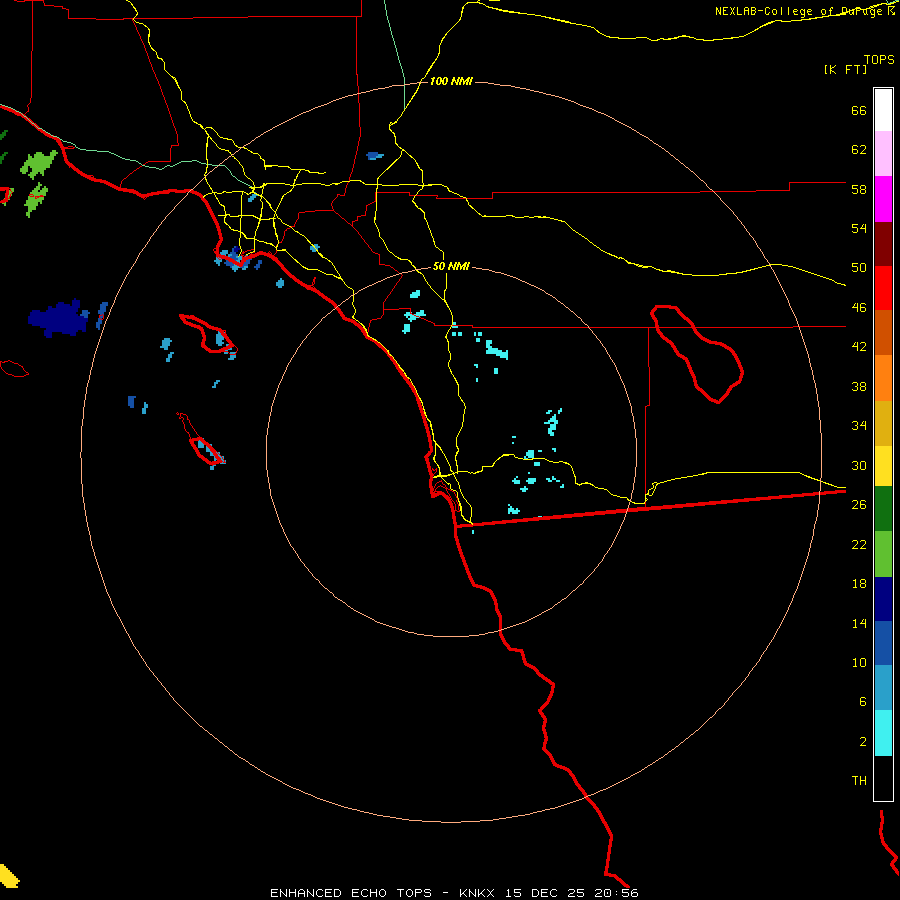The width and height of the screenshot is (900, 900).
Task: Click the dark green legend swatch
Action: 883,509
